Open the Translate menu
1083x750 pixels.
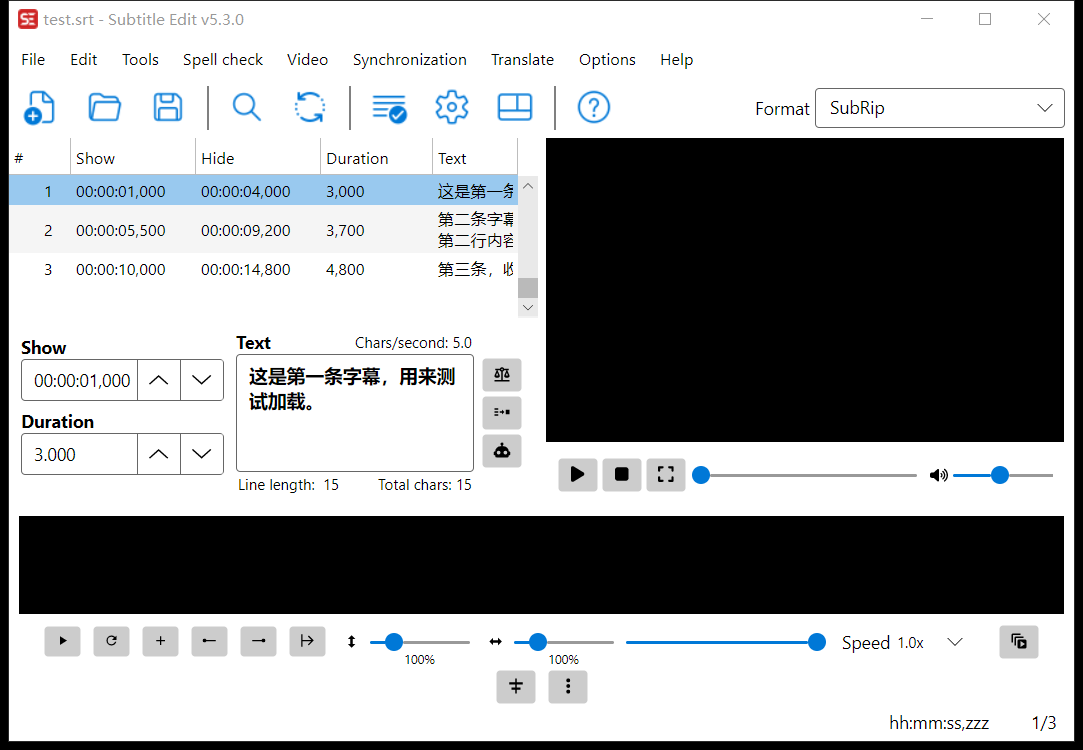(522, 59)
